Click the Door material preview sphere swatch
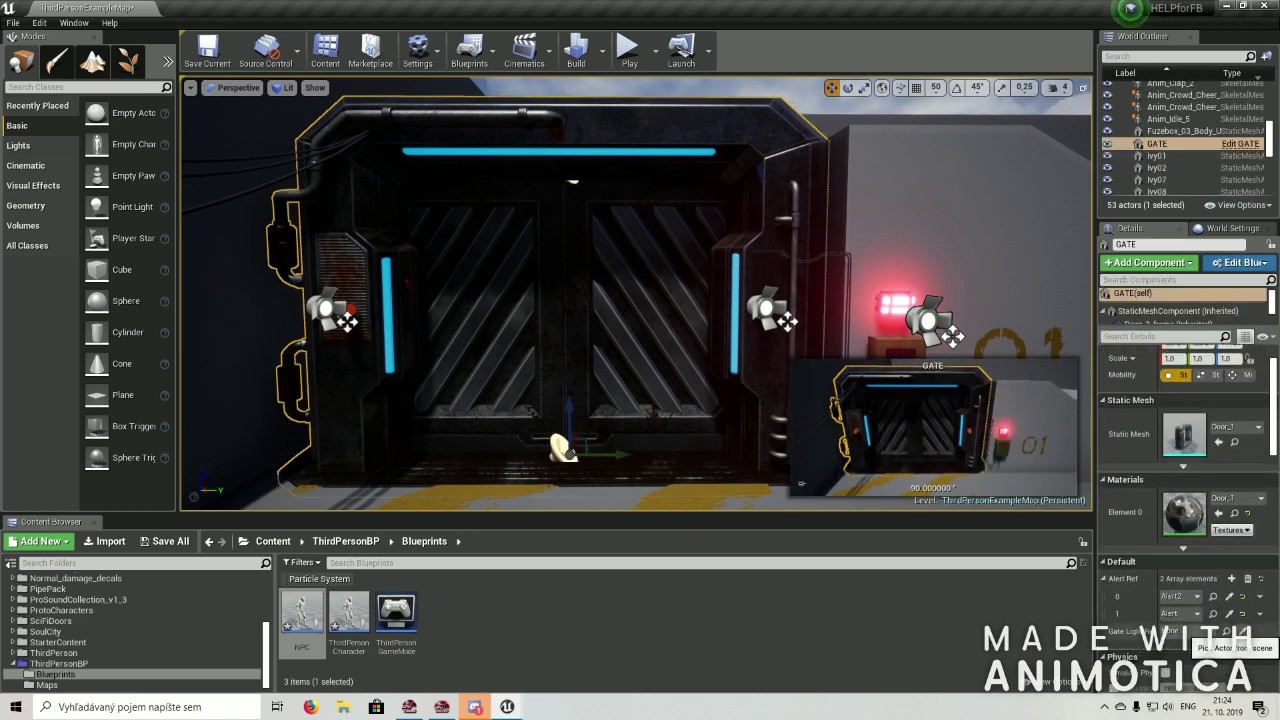 click(1184, 513)
